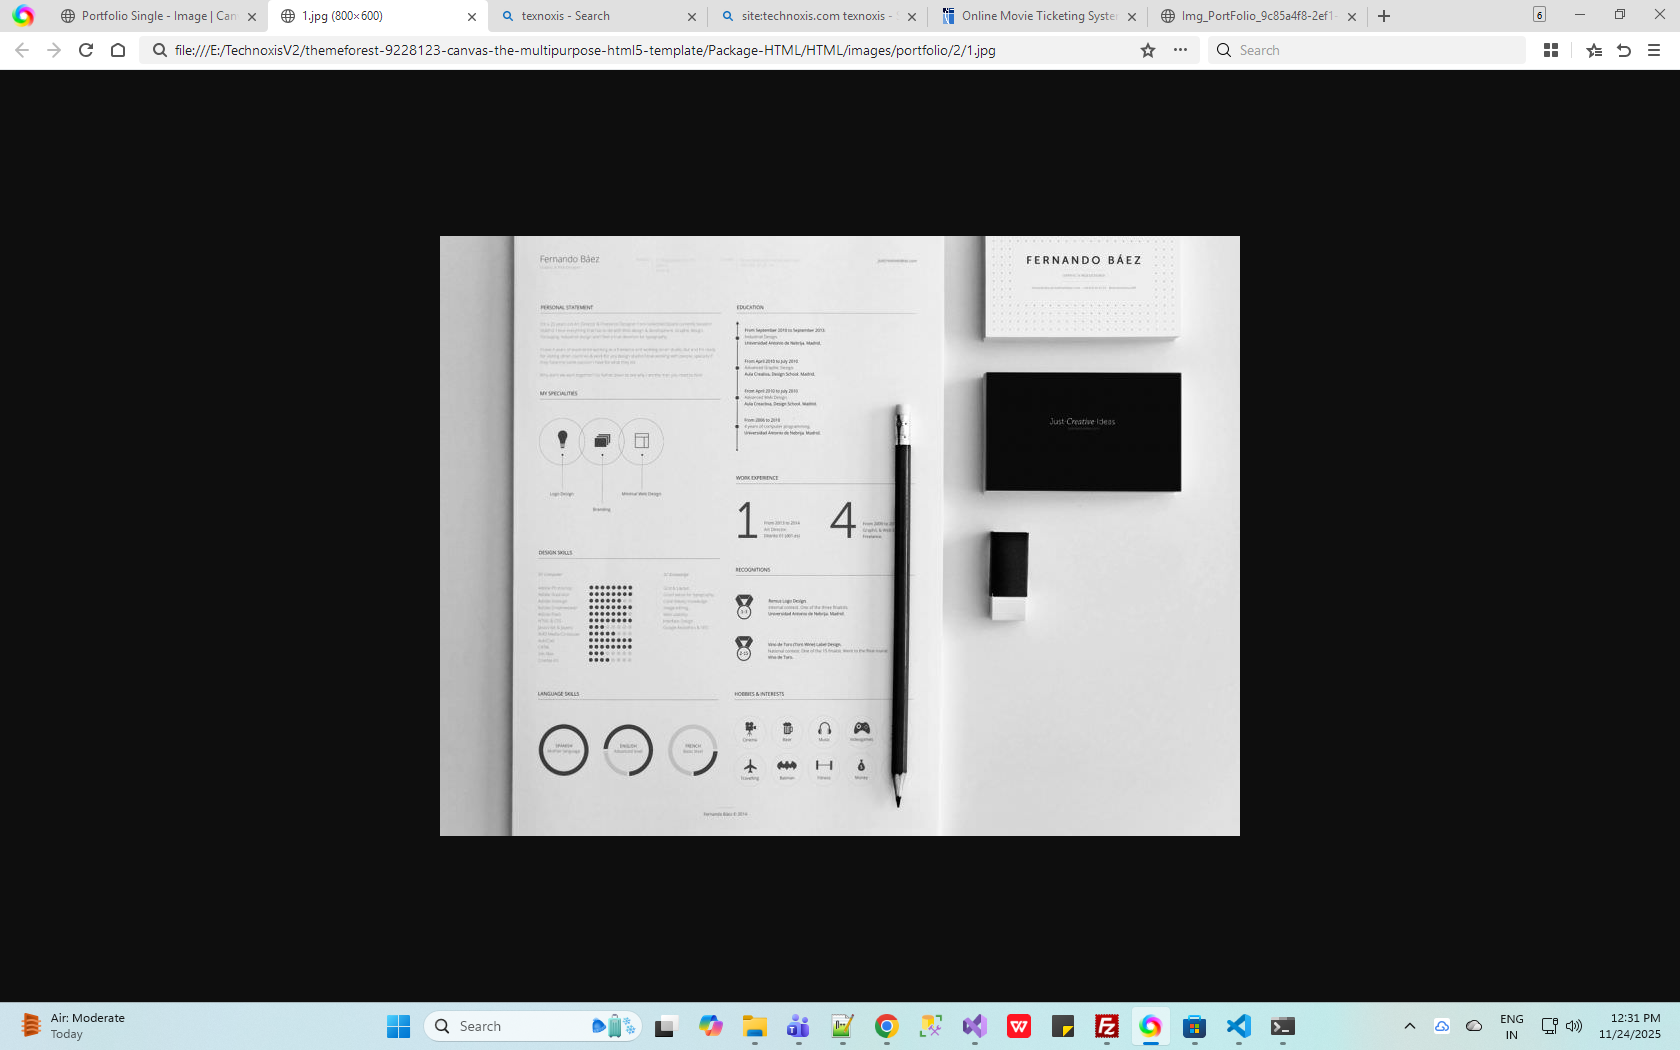Screen dimensions: 1680x1050
Task: Click the resume portfolio image
Action: tap(839, 535)
